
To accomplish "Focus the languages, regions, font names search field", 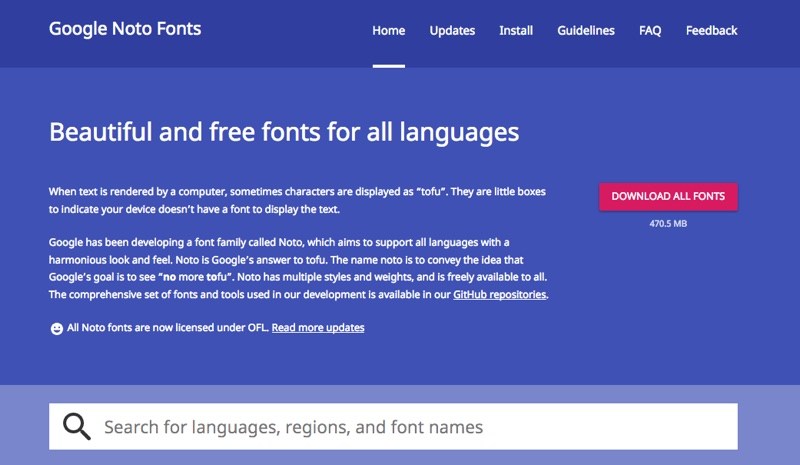I will (393, 427).
